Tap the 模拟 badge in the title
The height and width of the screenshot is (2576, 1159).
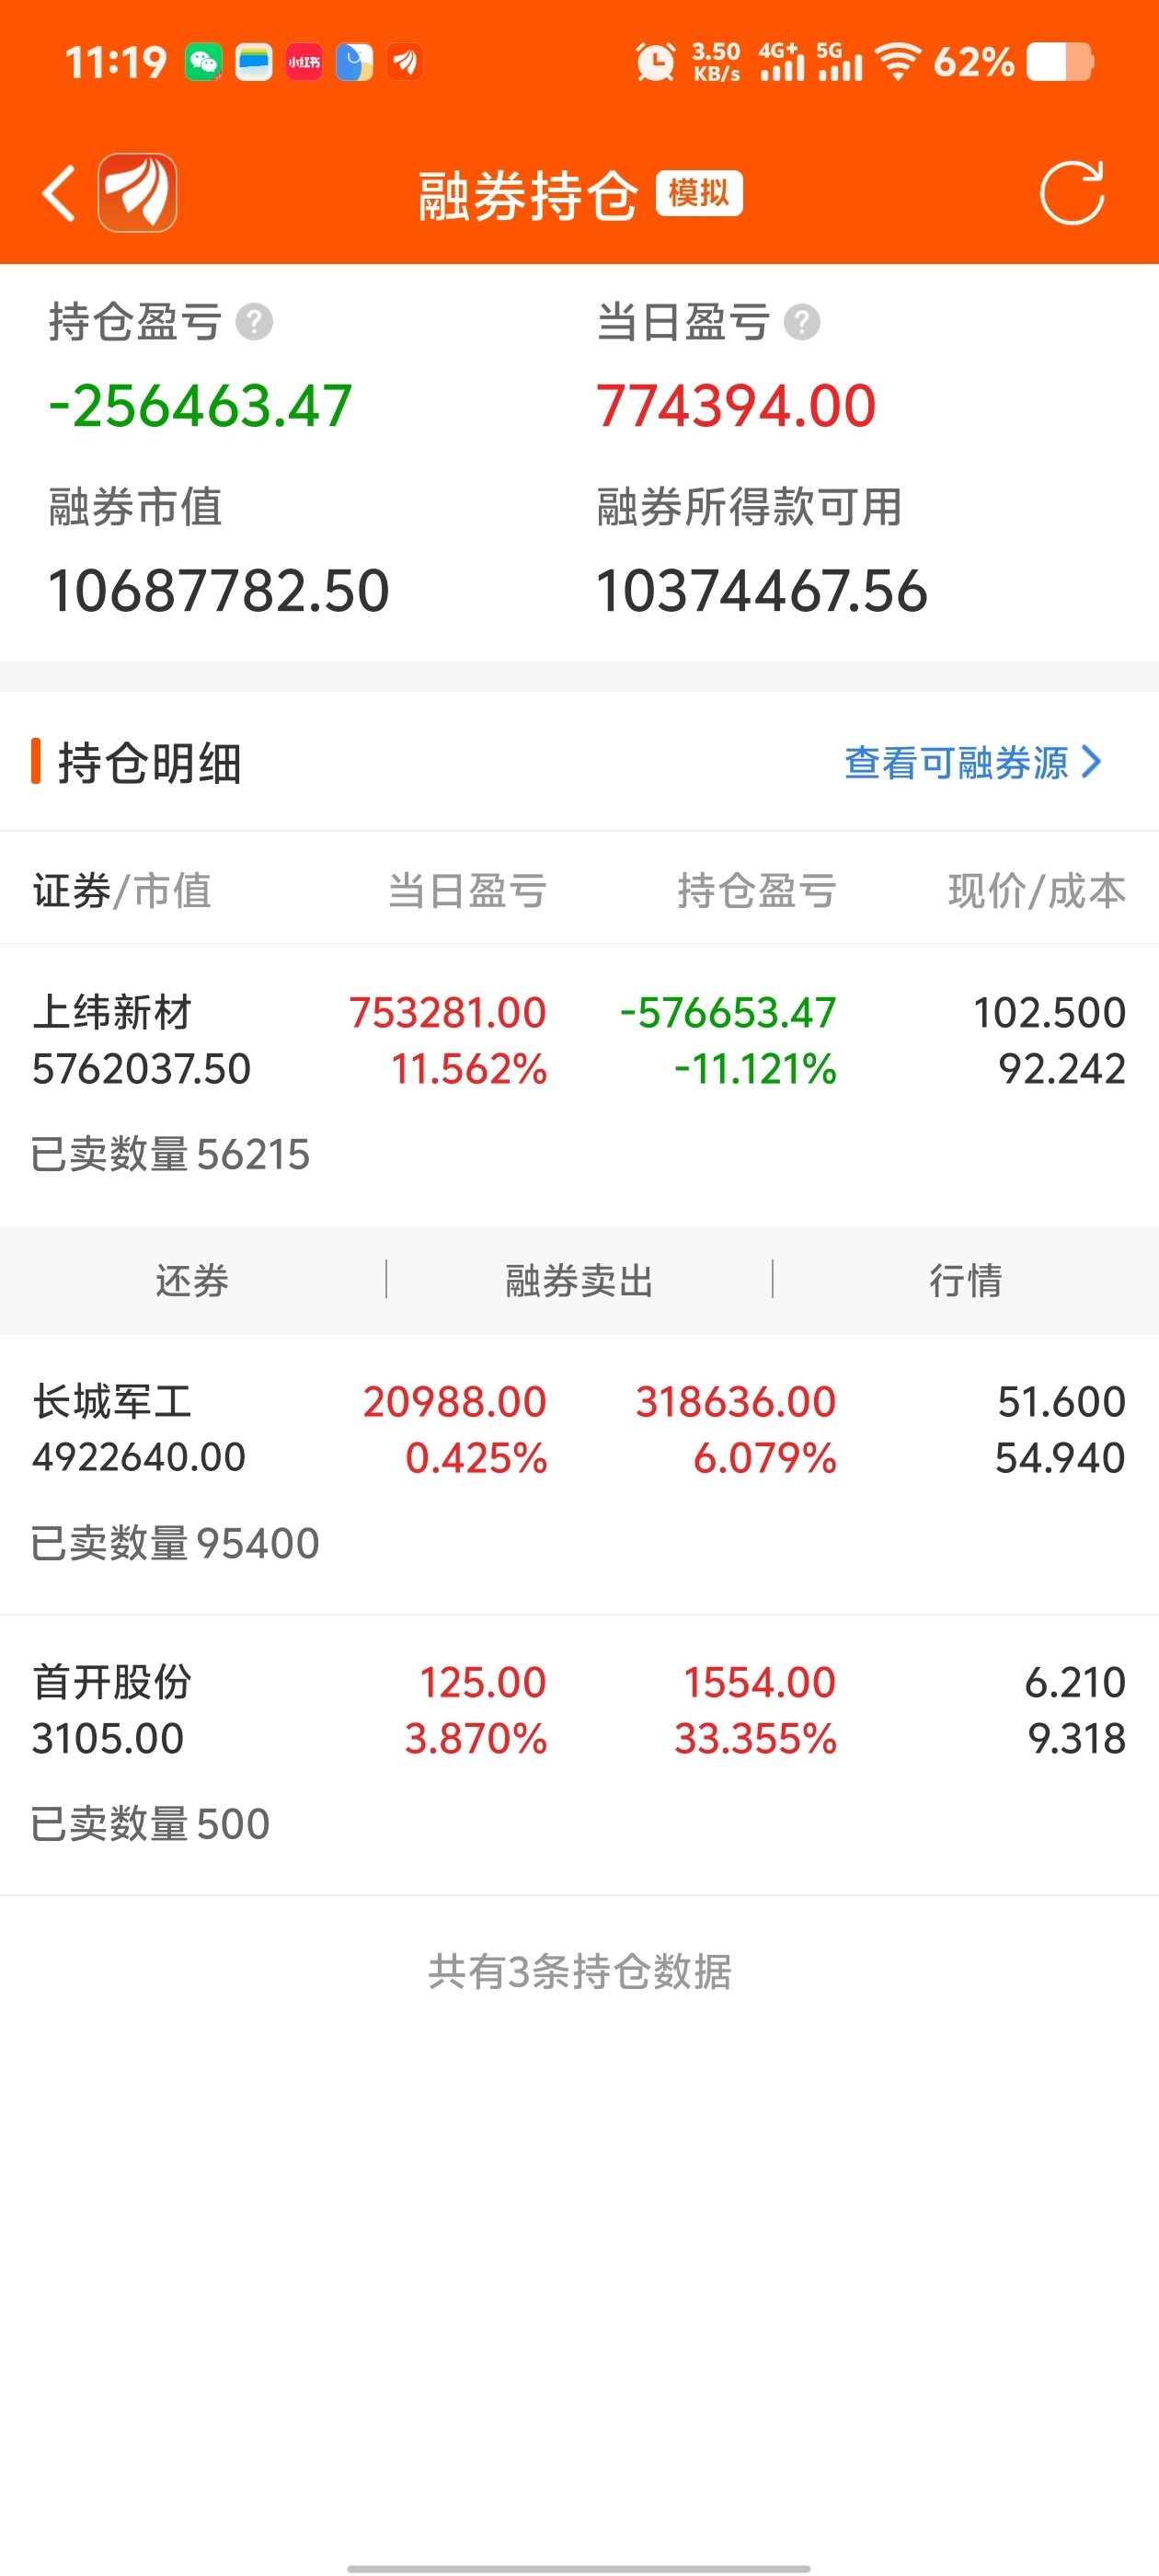pyautogui.click(x=699, y=193)
